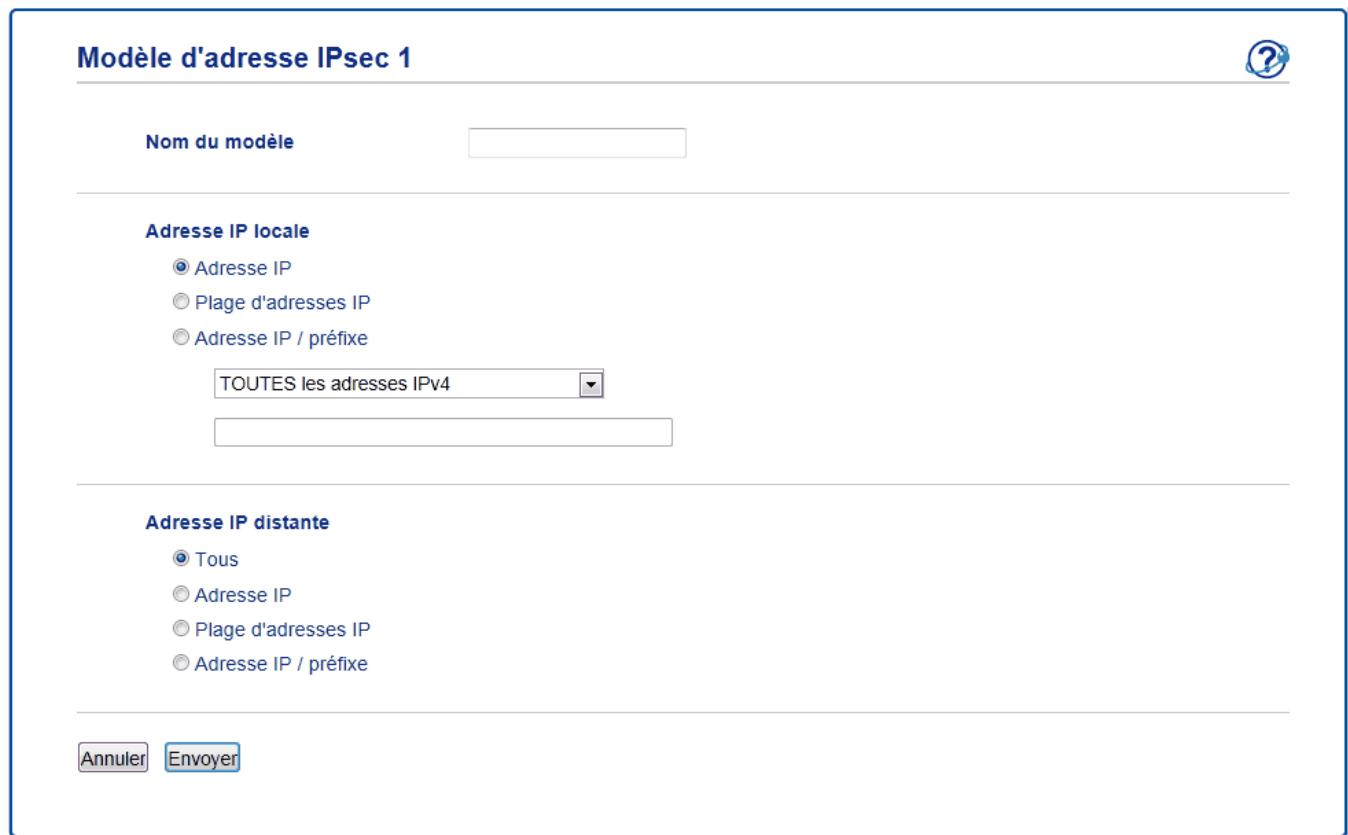Viewport: 1348px width, 835px height.
Task: Click the Tous label text in remote section
Action: tap(216, 559)
